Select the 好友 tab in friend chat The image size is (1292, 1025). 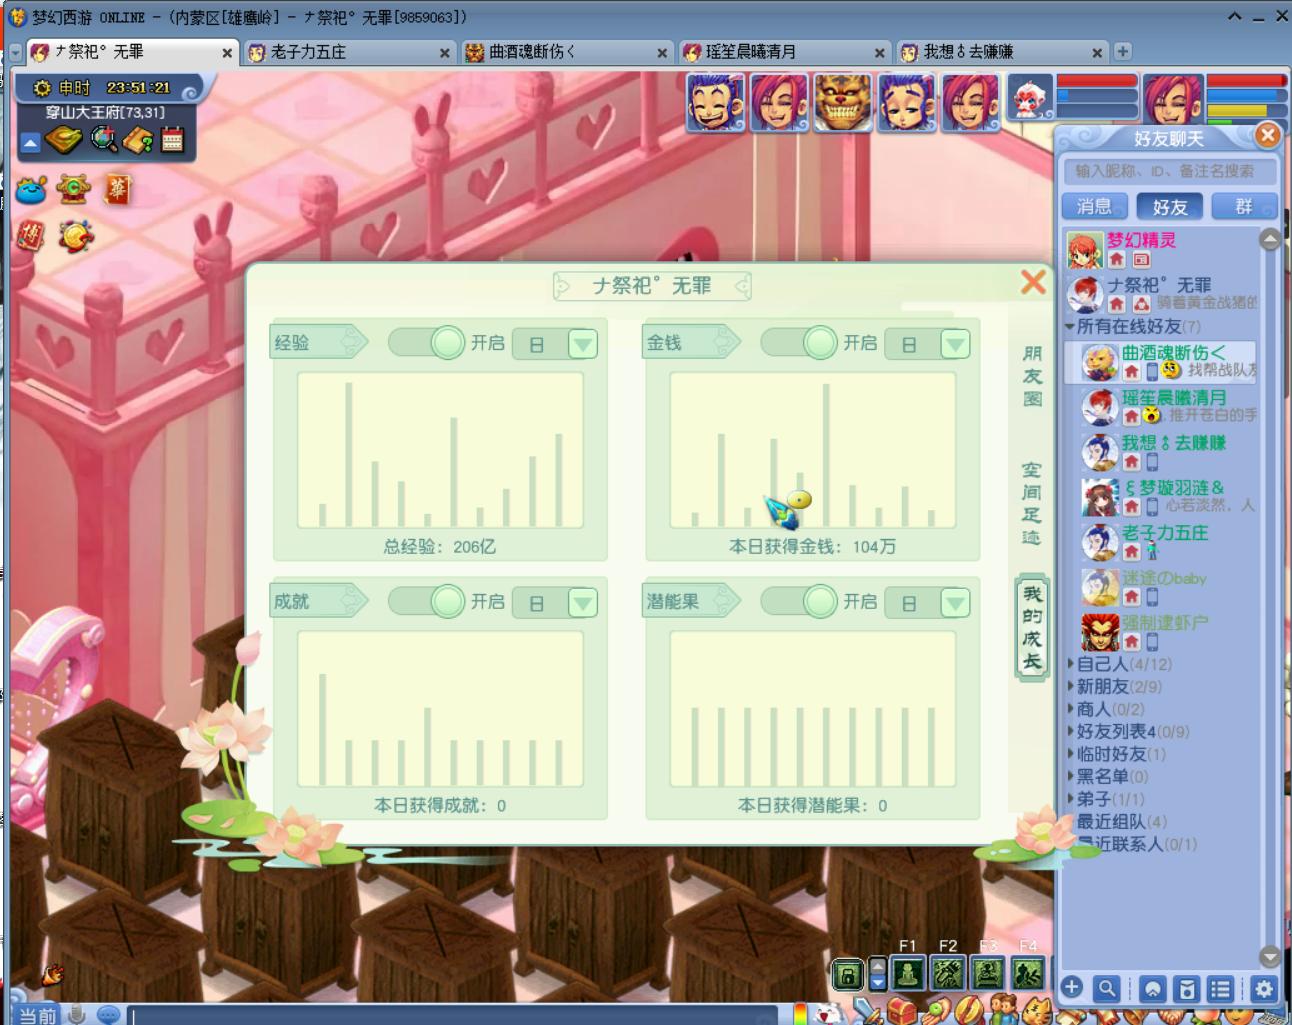click(1169, 206)
